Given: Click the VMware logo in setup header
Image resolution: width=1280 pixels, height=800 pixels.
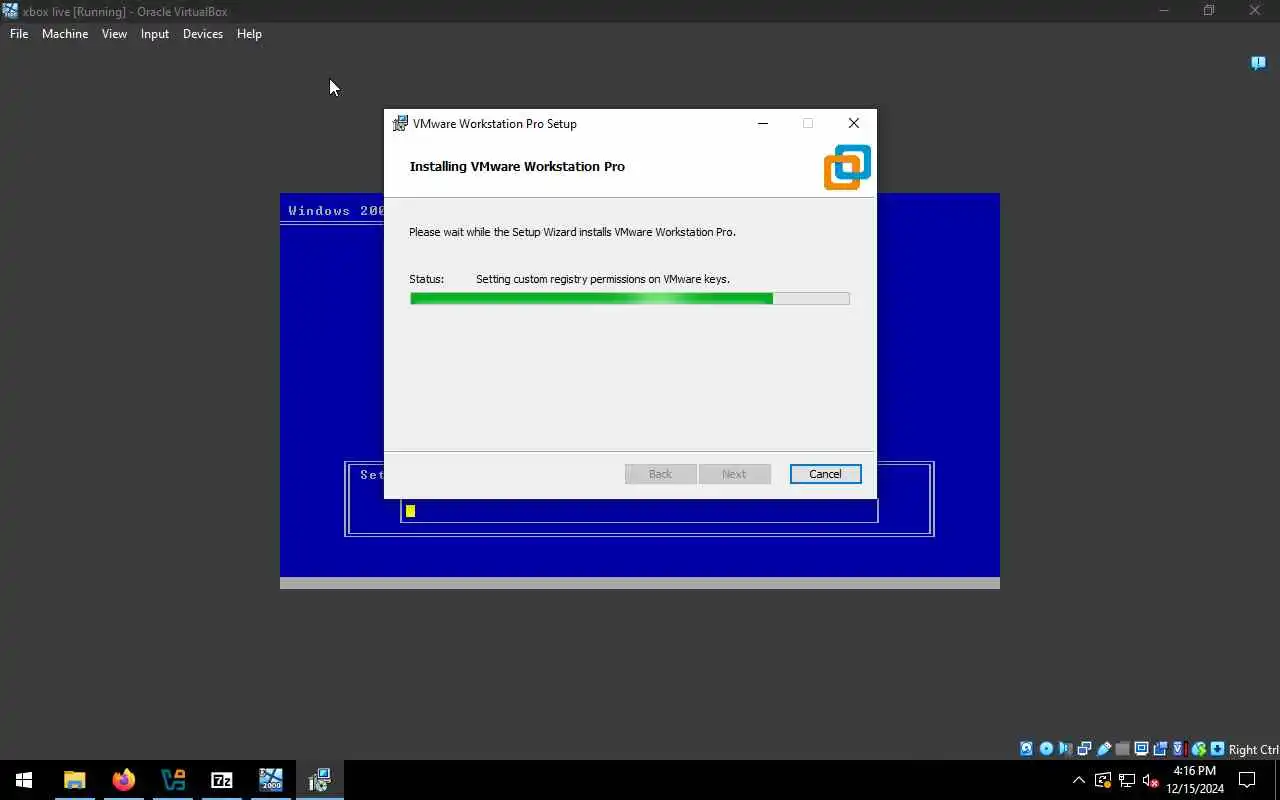Looking at the screenshot, I should [x=847, y=167].
